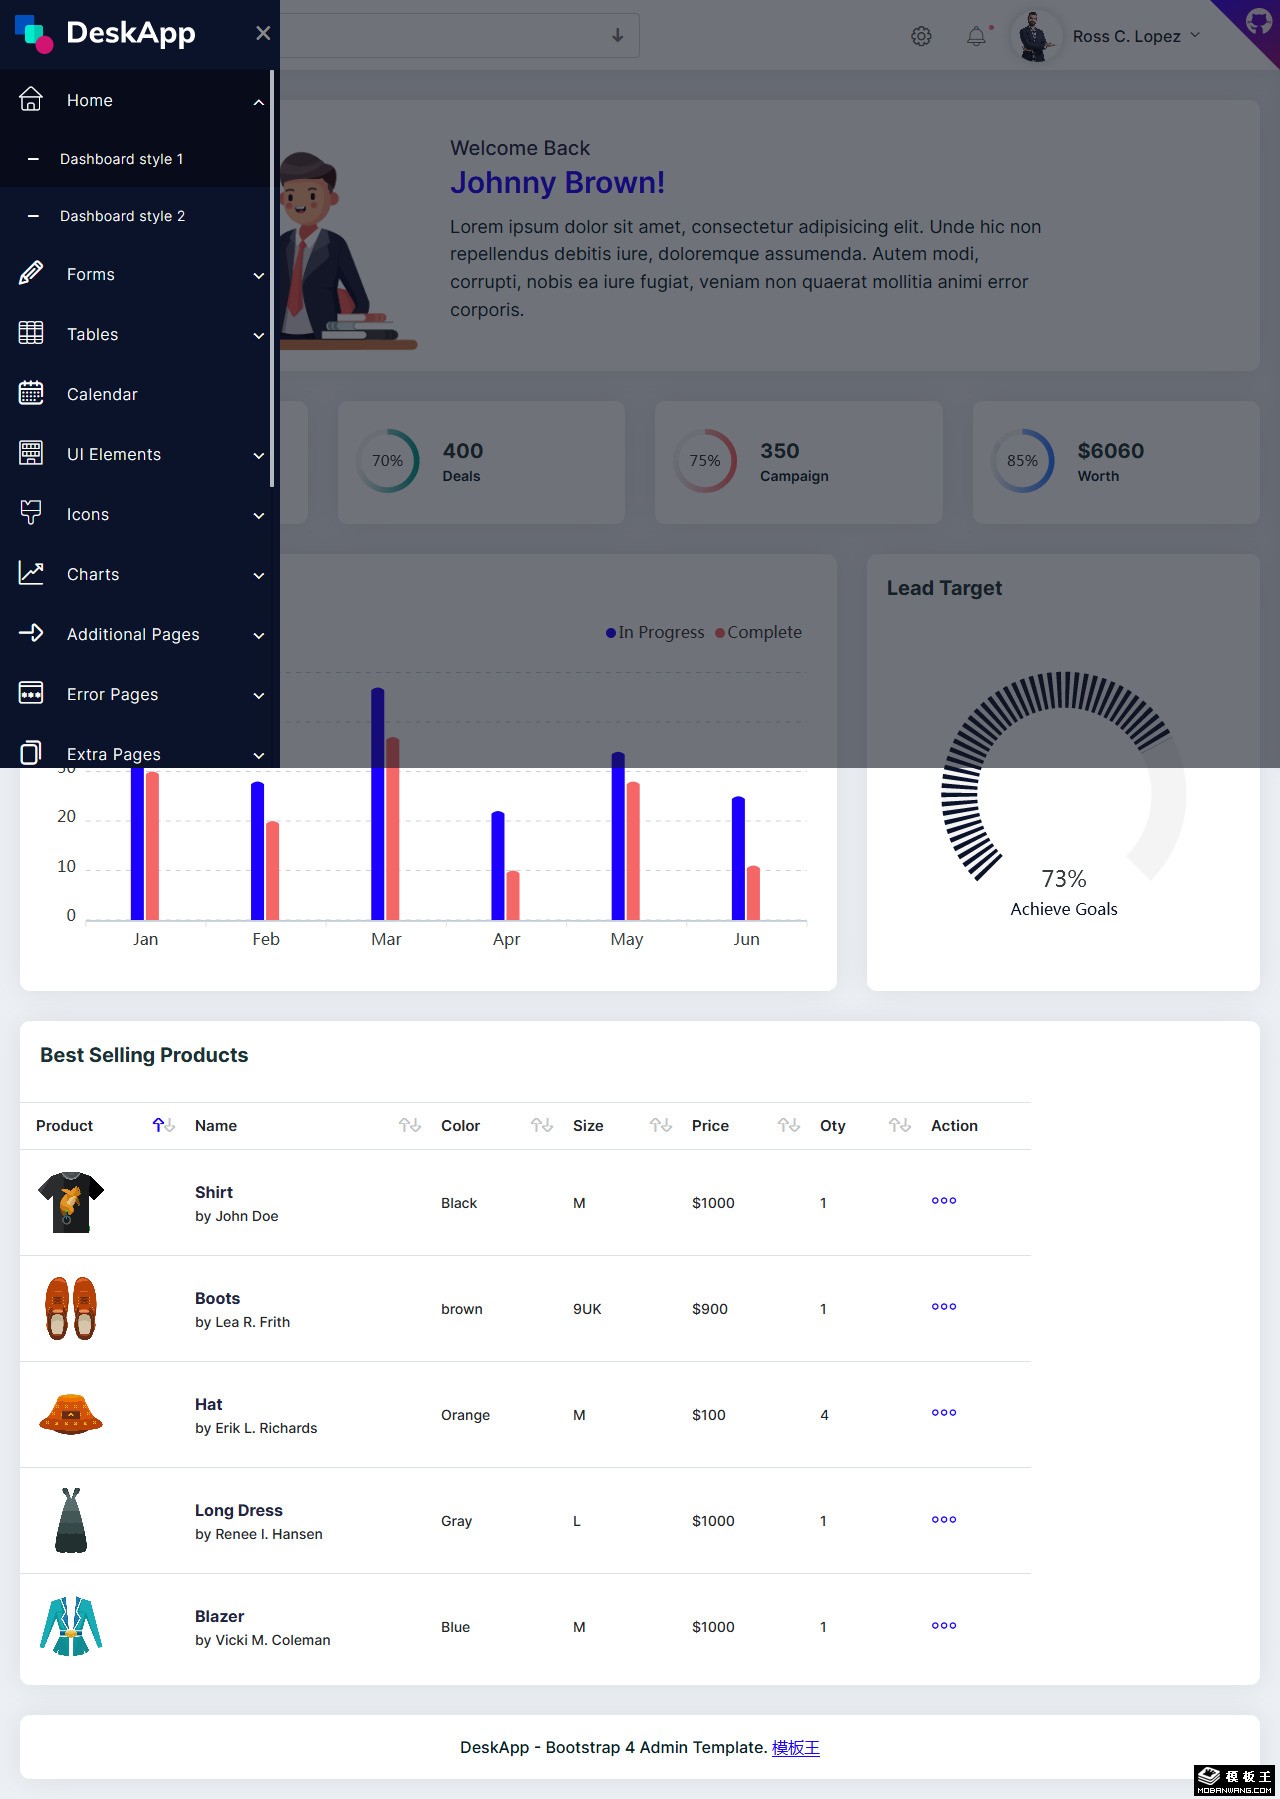
Task: Toggle In Progress series in chart legend
Action: [x=655, y=632]
